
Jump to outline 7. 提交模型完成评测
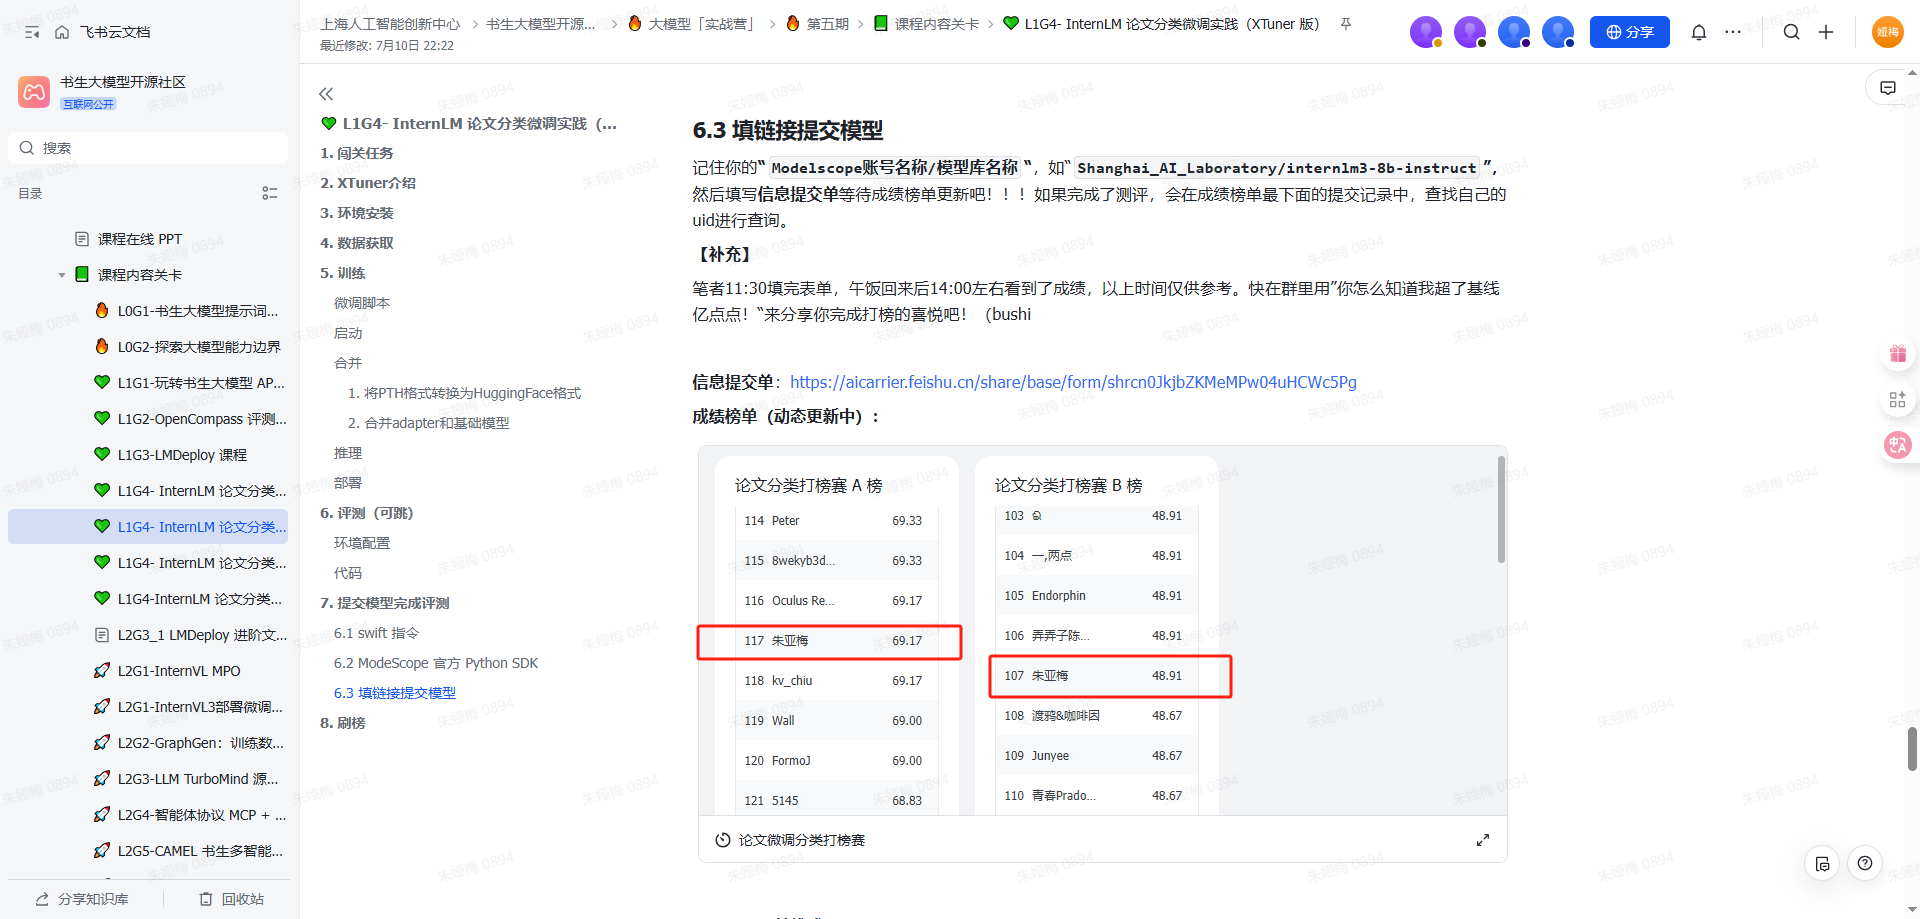point(385,603)
